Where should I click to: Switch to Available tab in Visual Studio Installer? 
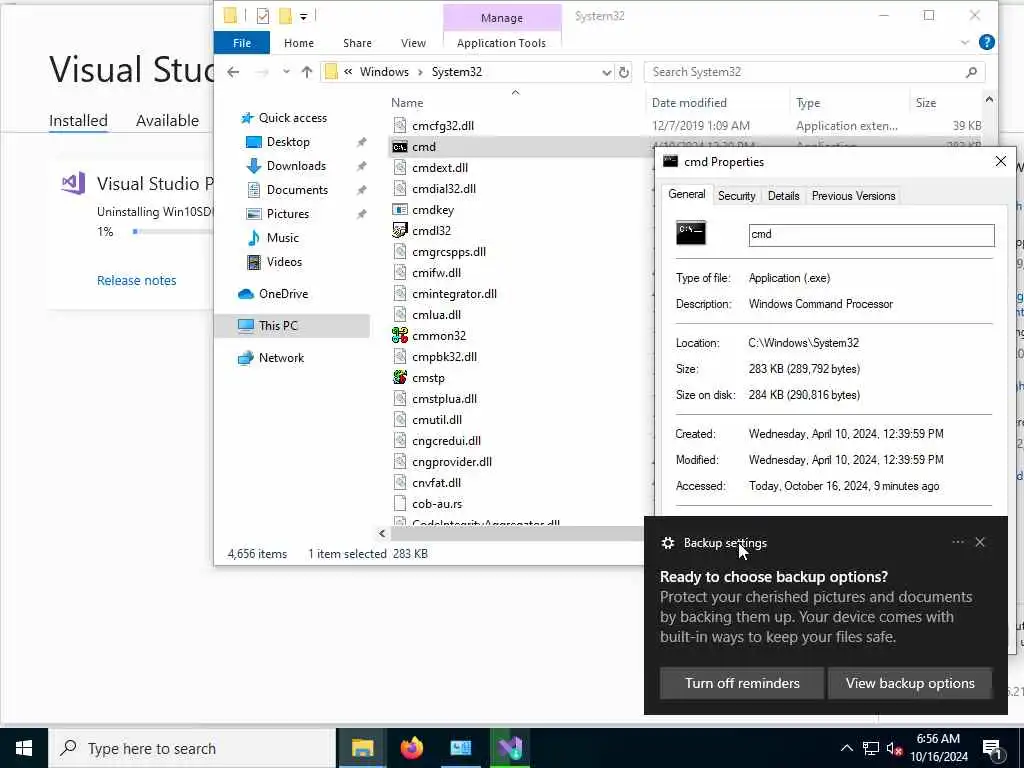[x=167, y=121]
